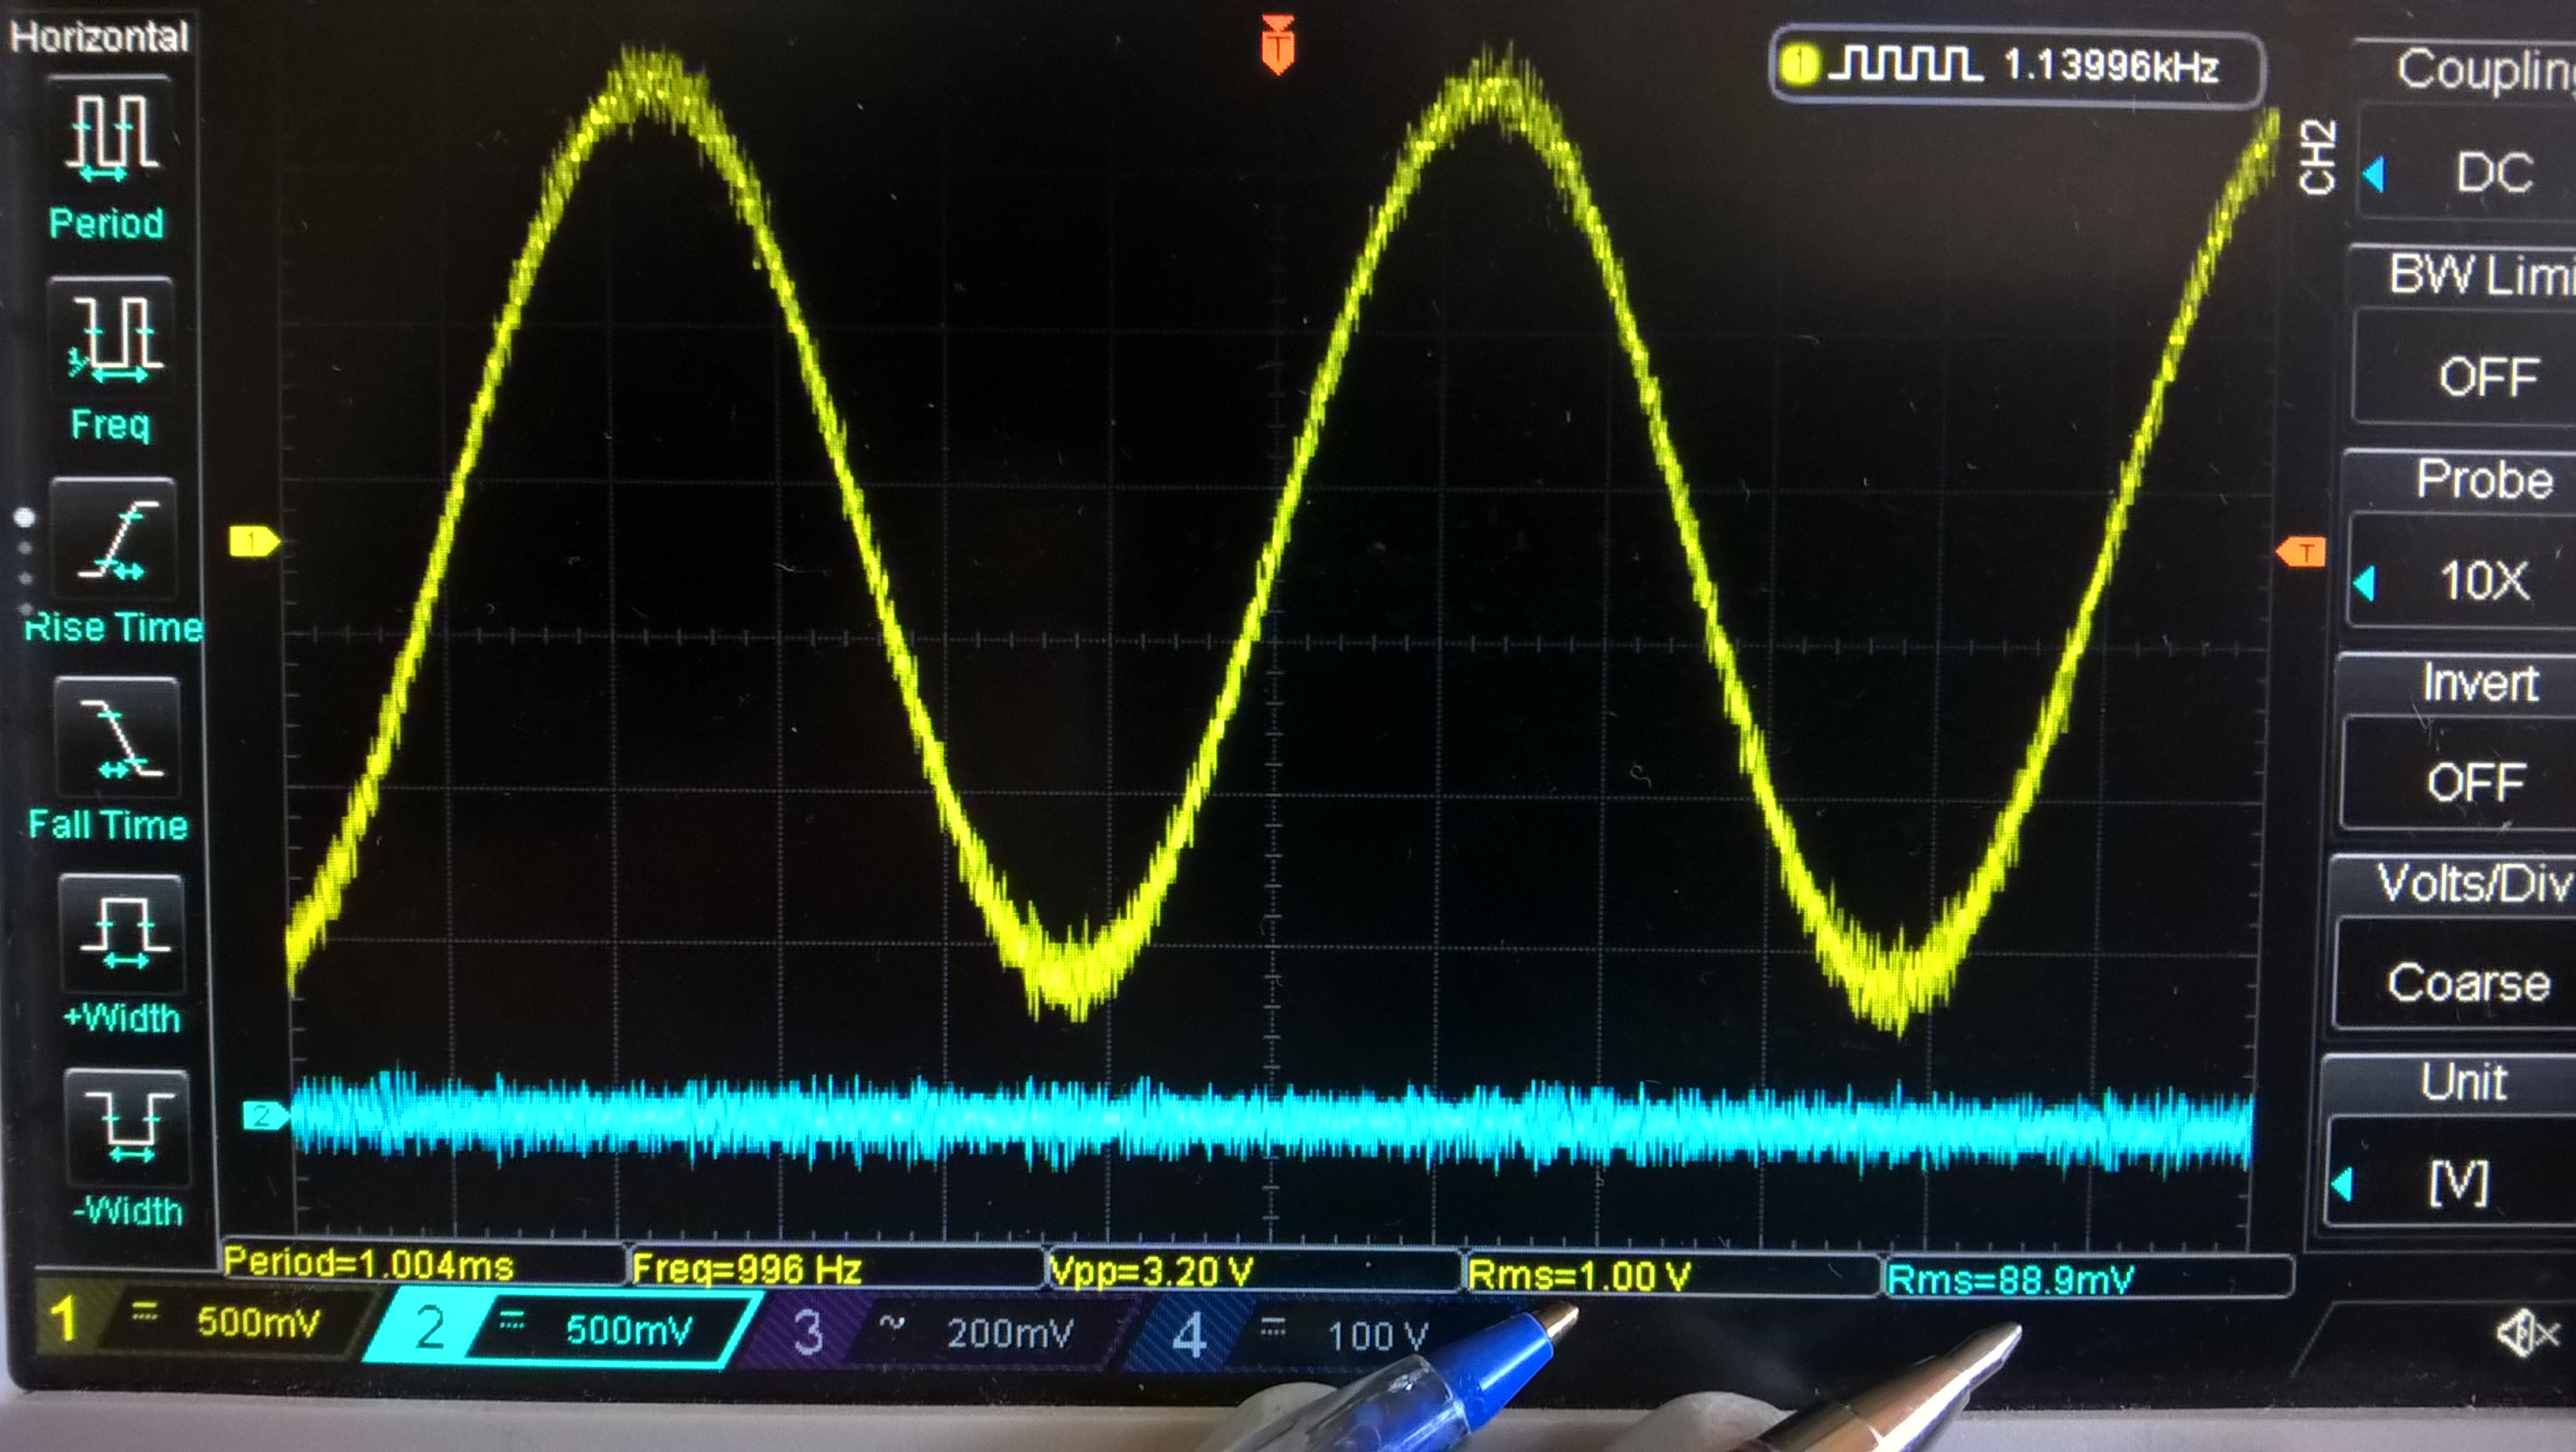Open the Probe 10X selector
2576x1452 pixels.
pyautogui.click(x=2460, y=580)
